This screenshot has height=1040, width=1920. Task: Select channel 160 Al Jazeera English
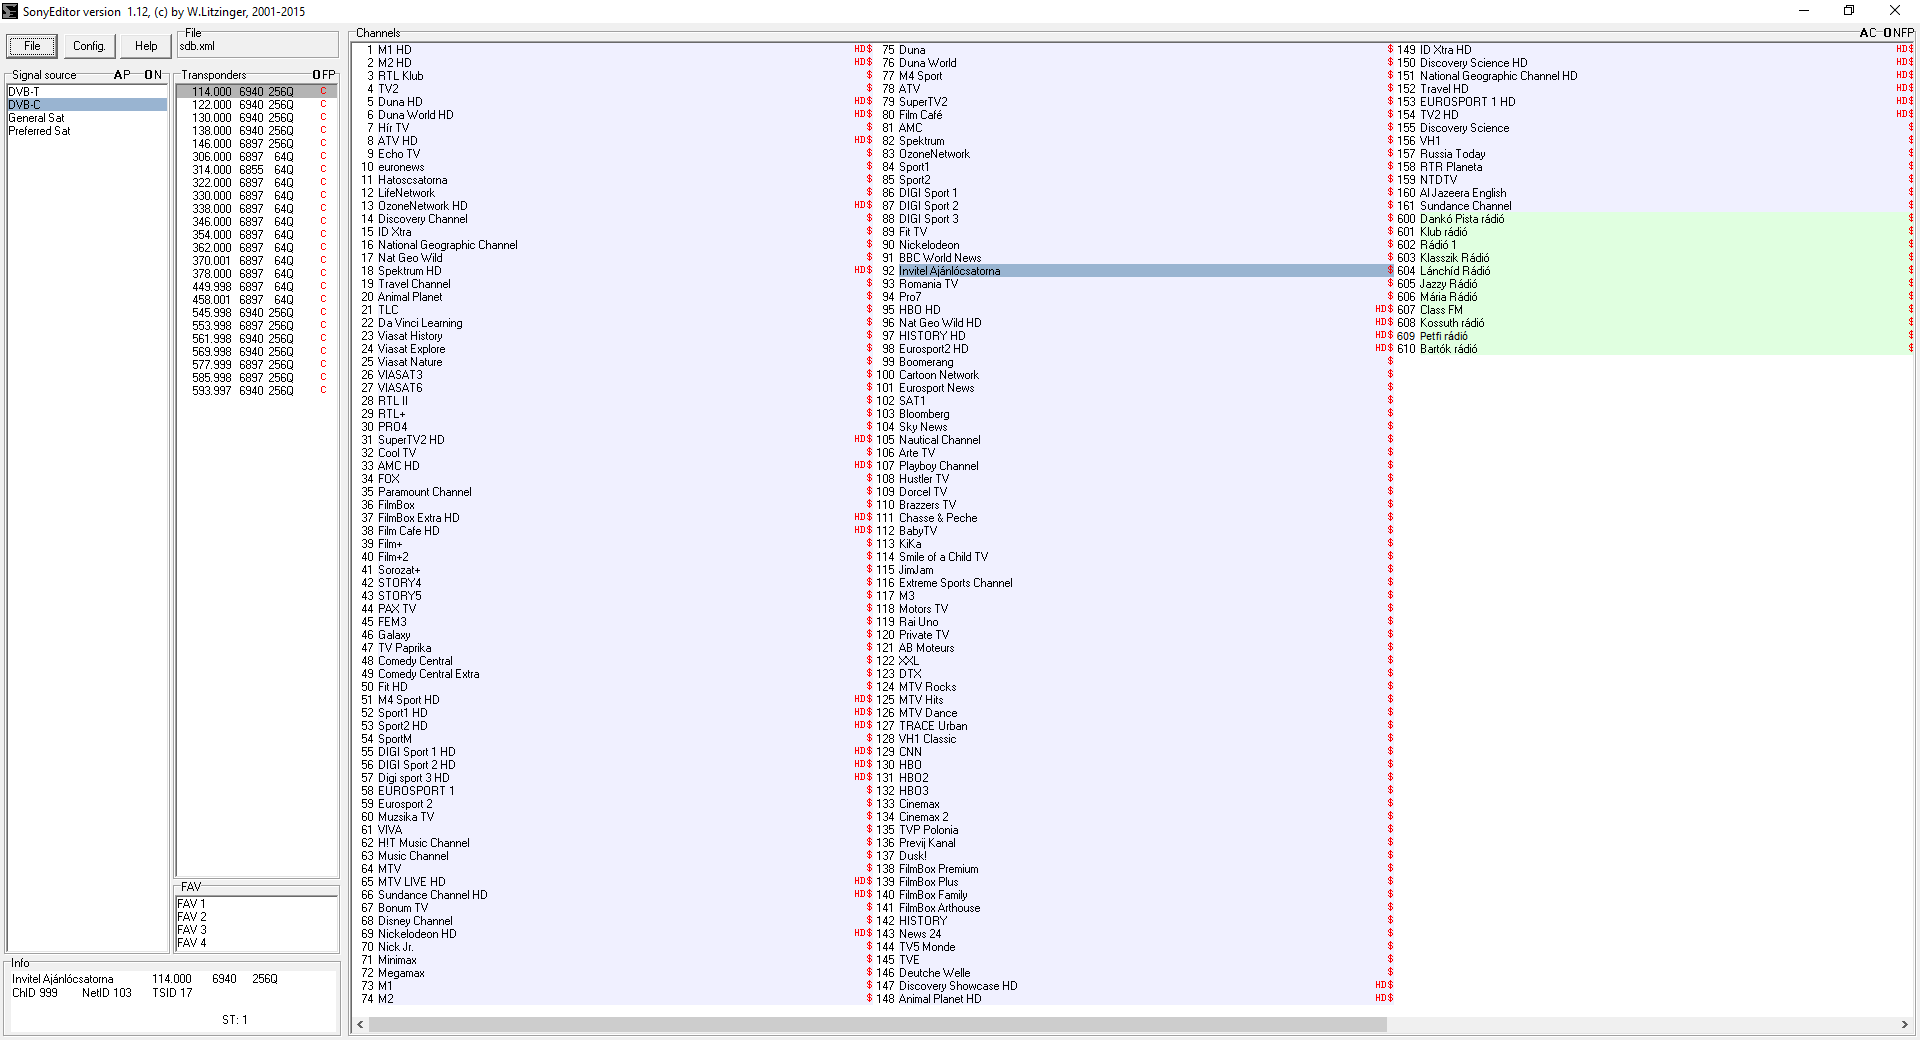click(1654, 193)
